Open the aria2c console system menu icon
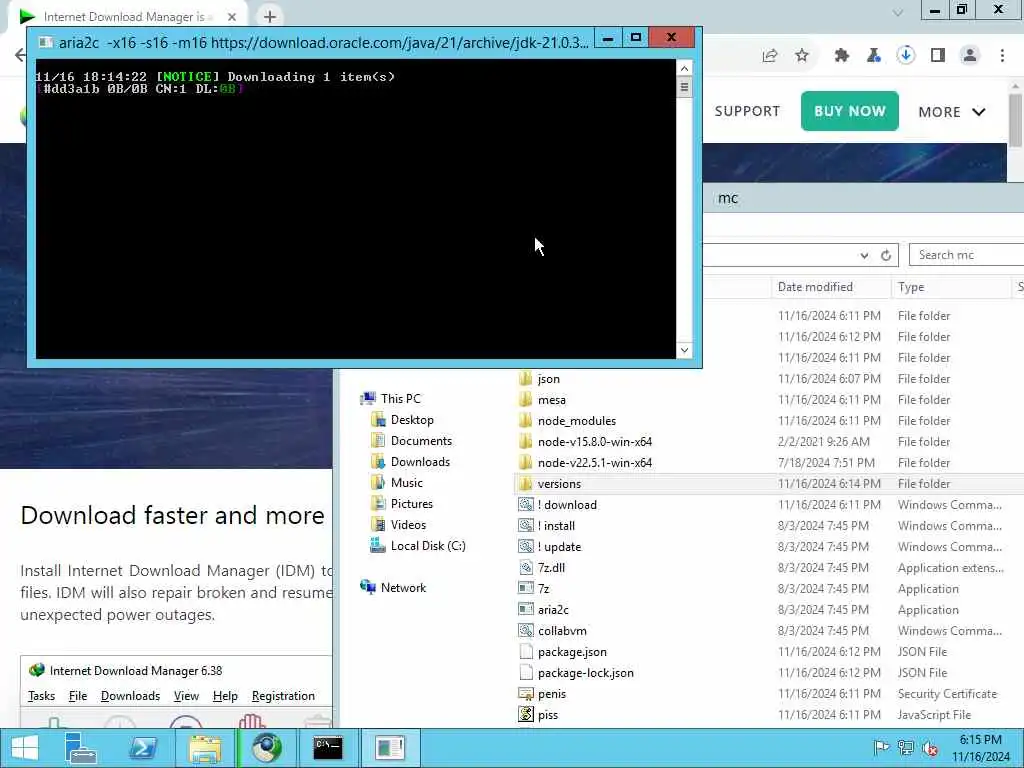This screenshot has width=1024, height=768. tap(46, 42)
